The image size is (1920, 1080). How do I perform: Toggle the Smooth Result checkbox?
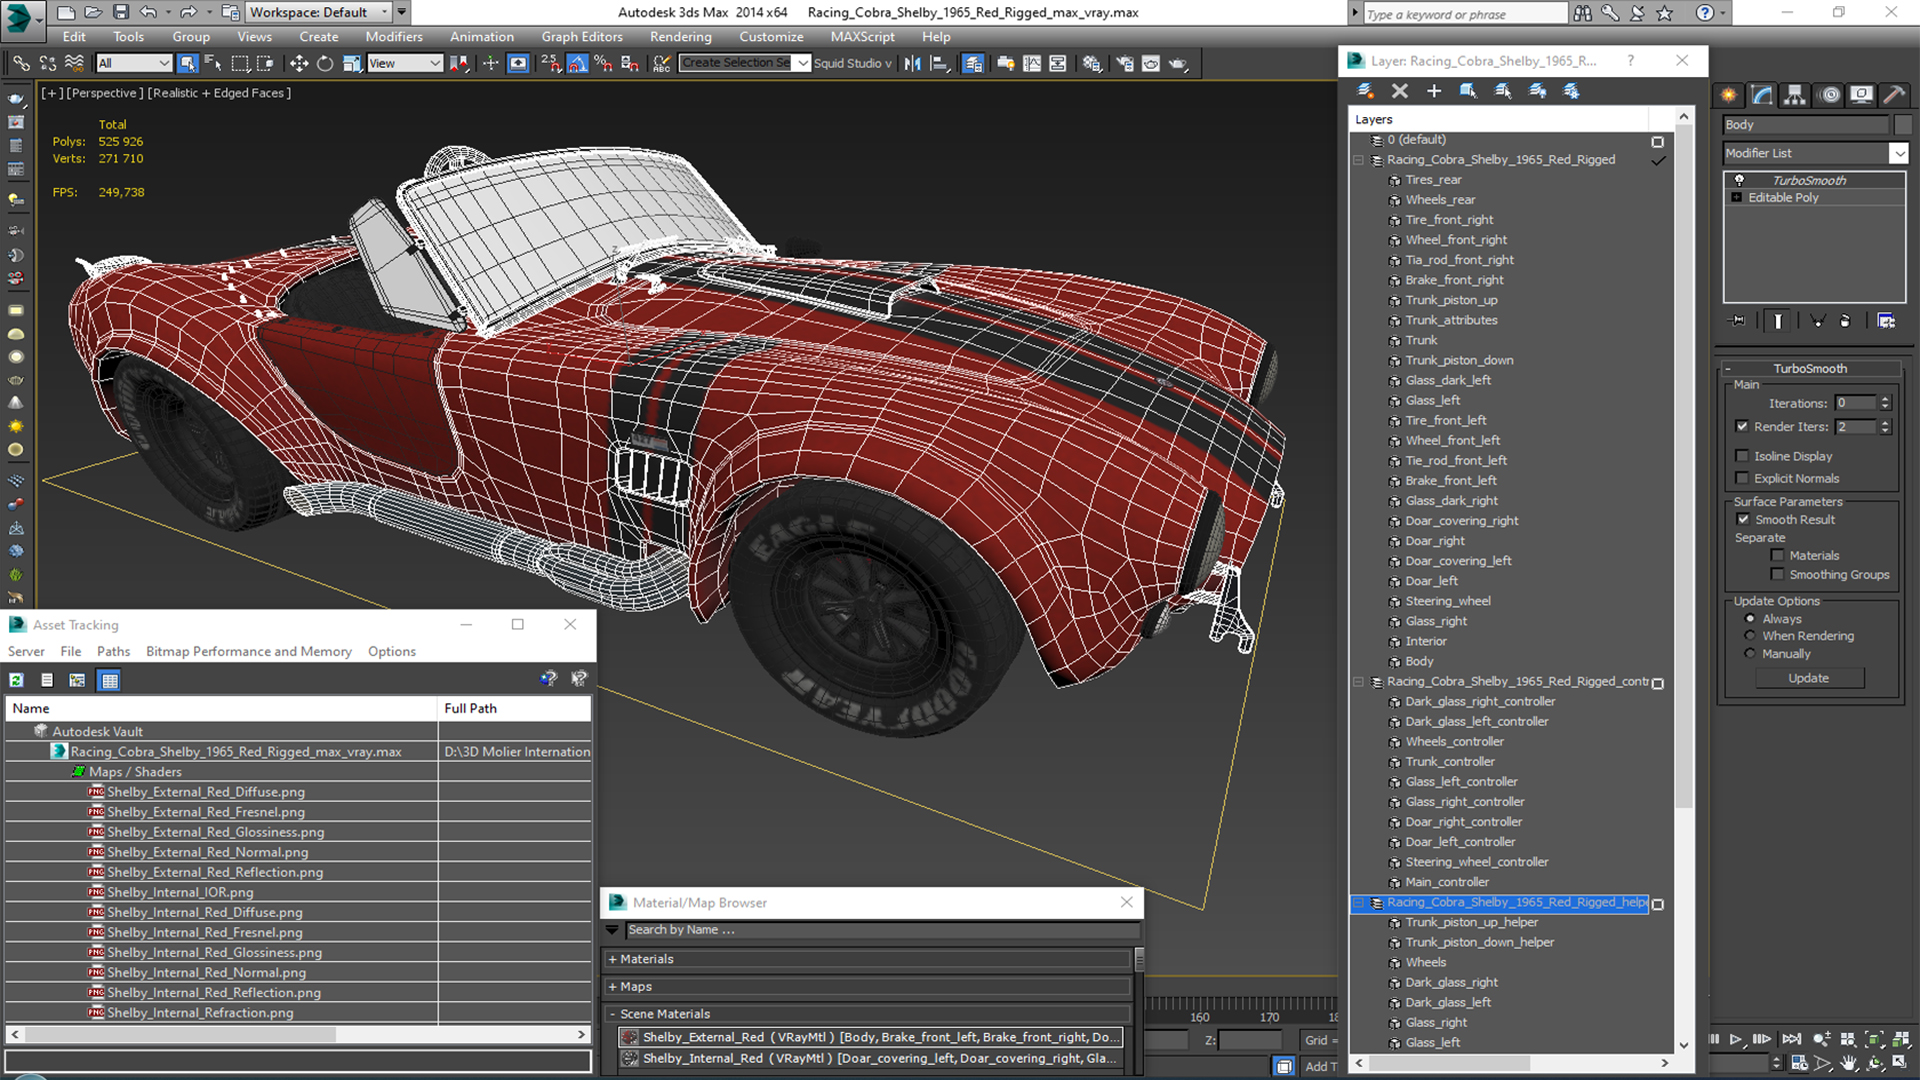tap(1743, 519)
